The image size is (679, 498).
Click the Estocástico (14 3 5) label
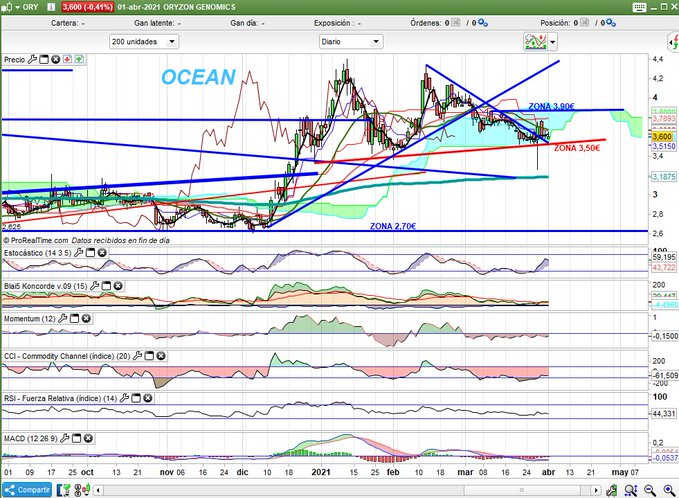38,253
